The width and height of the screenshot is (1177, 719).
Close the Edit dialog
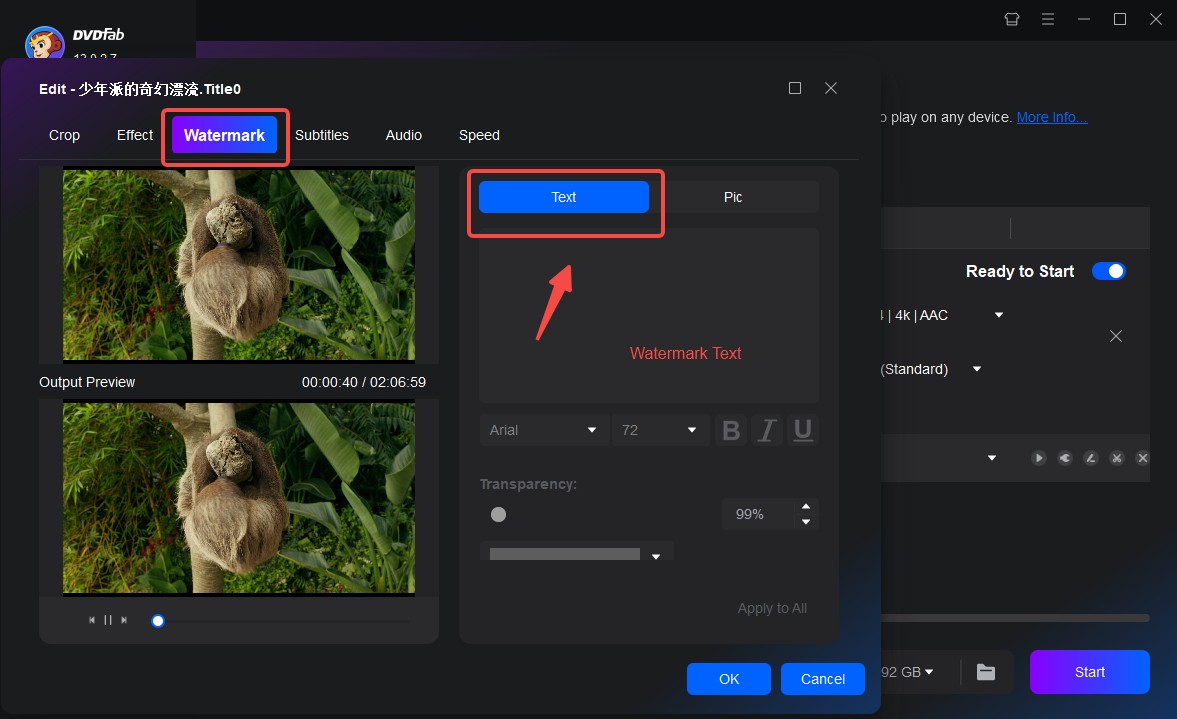pos(831,88)
